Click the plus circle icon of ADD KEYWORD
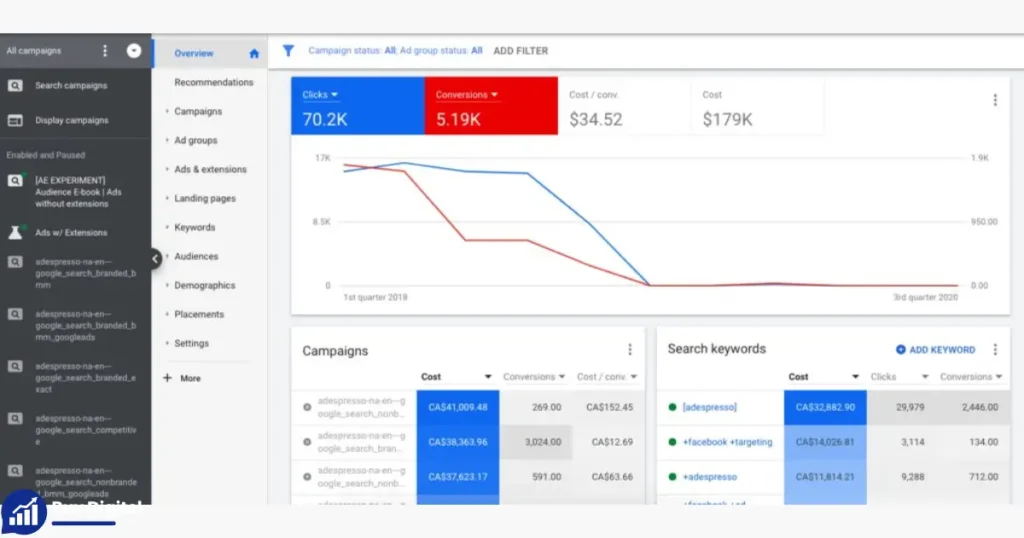Image resolution: width=1024 pixels, height=538 pixels. pyautogui.click(x=901, y=350)
